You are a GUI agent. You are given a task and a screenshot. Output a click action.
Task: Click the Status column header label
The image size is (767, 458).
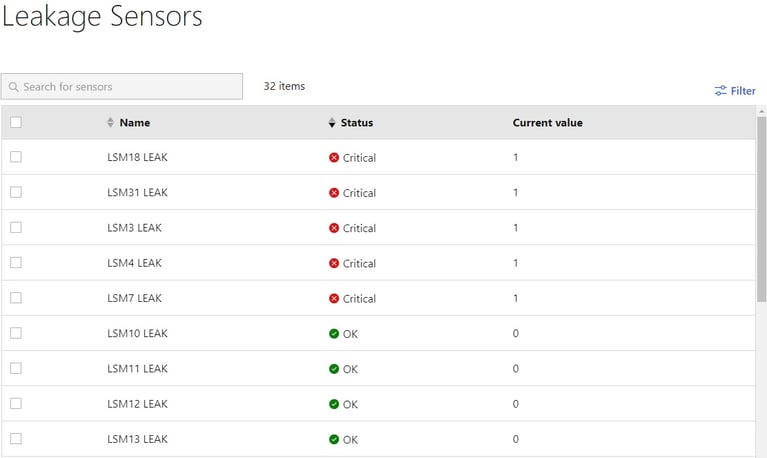[356, 123]
